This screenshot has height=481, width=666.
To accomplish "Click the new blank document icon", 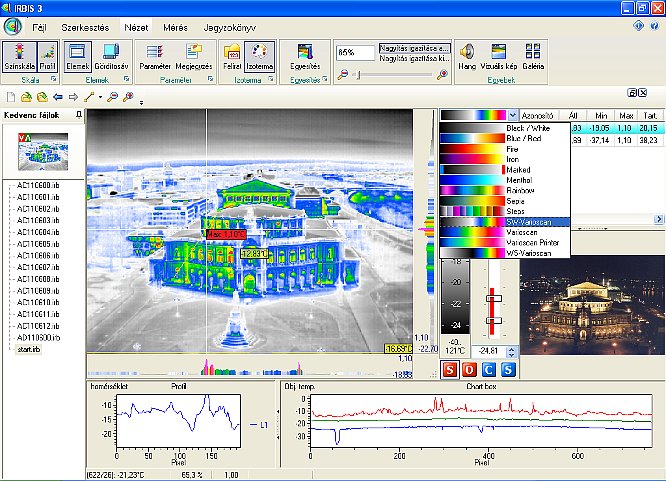I will pos(11,97).
